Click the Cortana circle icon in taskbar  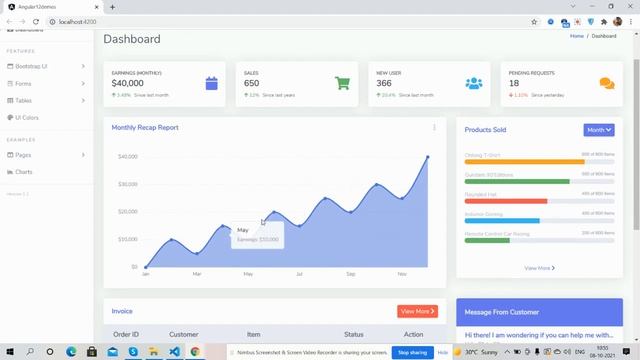(x=50, y=351)
